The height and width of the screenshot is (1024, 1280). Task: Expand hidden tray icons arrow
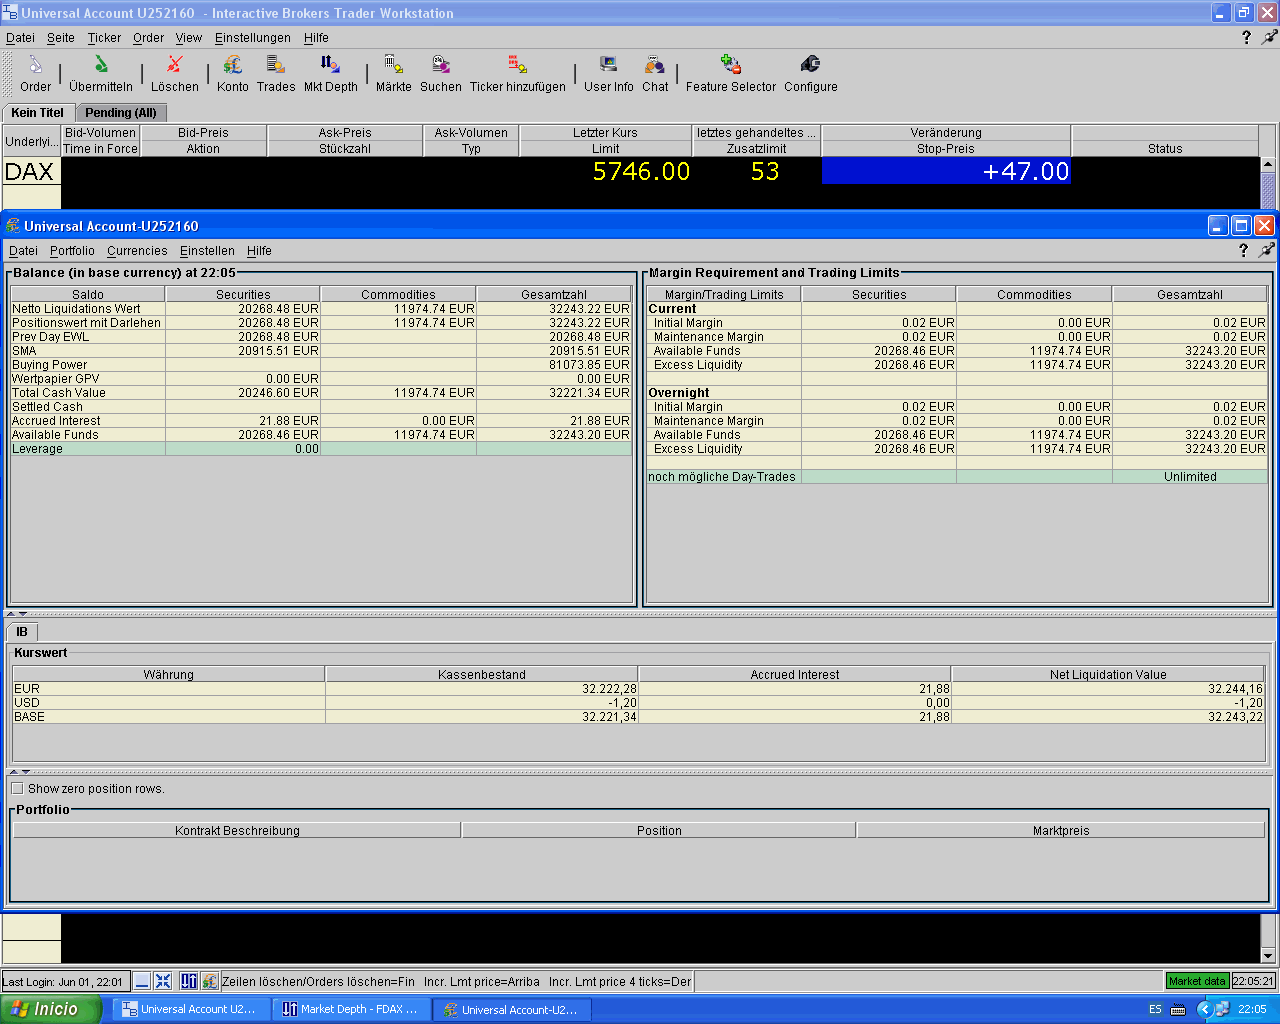point(1204,1009)
